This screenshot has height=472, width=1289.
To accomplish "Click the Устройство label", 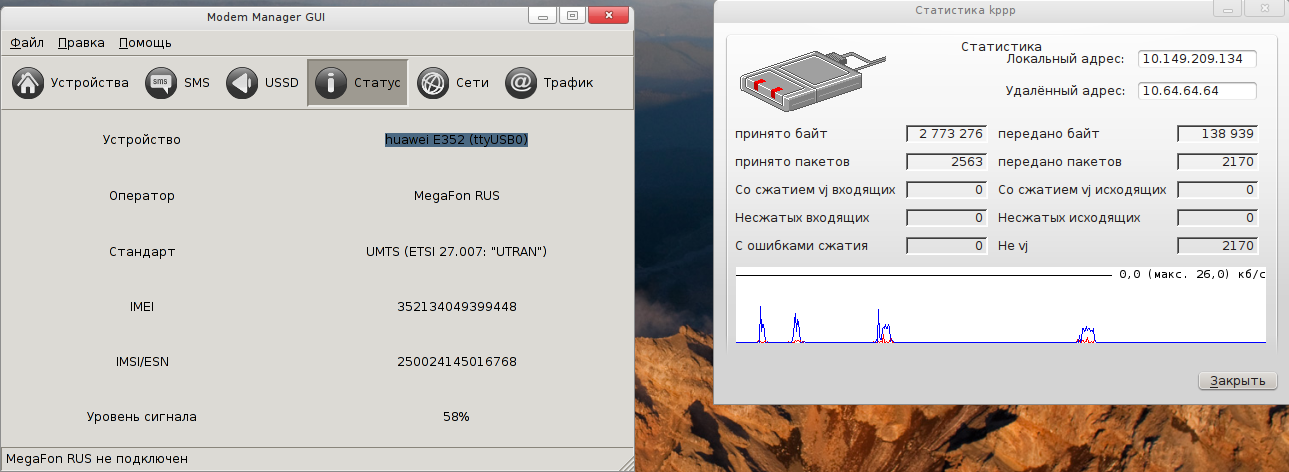I will point(142,140).
